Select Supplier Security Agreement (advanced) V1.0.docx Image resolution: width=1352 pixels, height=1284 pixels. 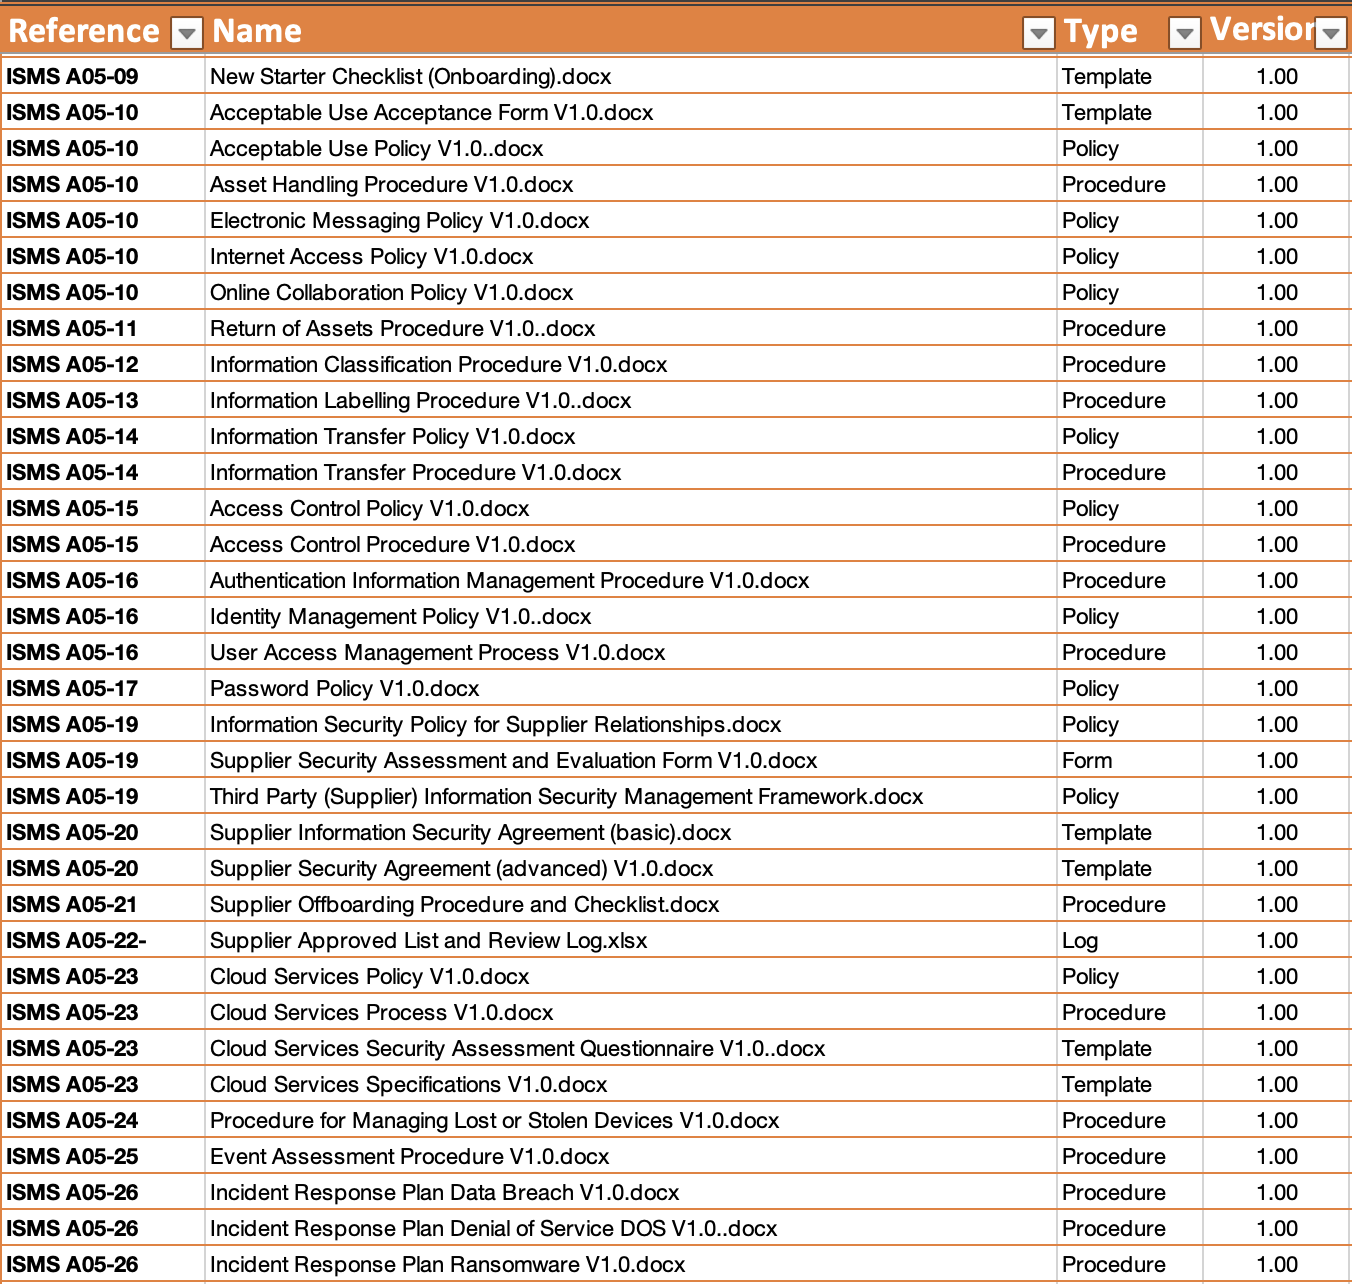click(631, 868)
